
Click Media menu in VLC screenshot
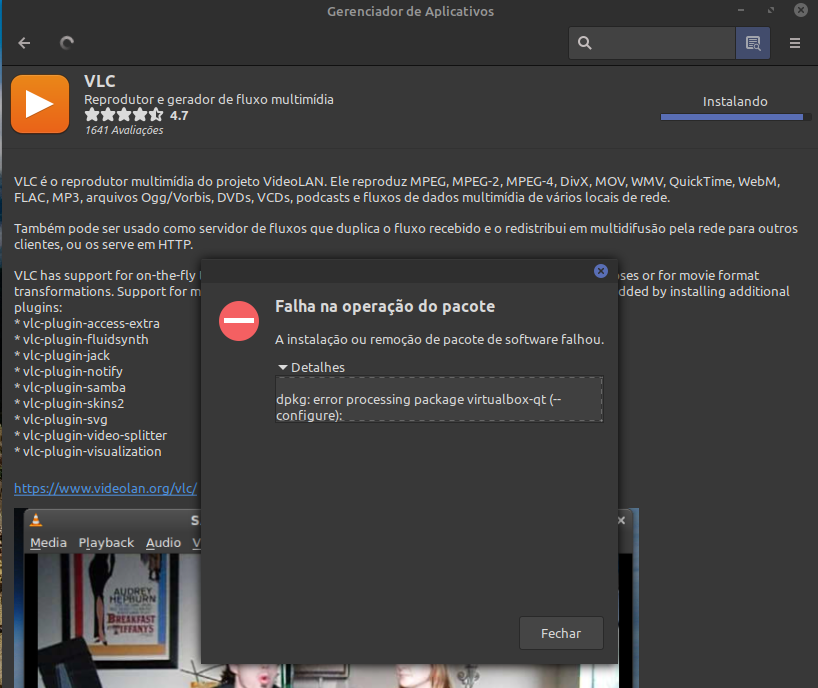[x=48, y=542]
